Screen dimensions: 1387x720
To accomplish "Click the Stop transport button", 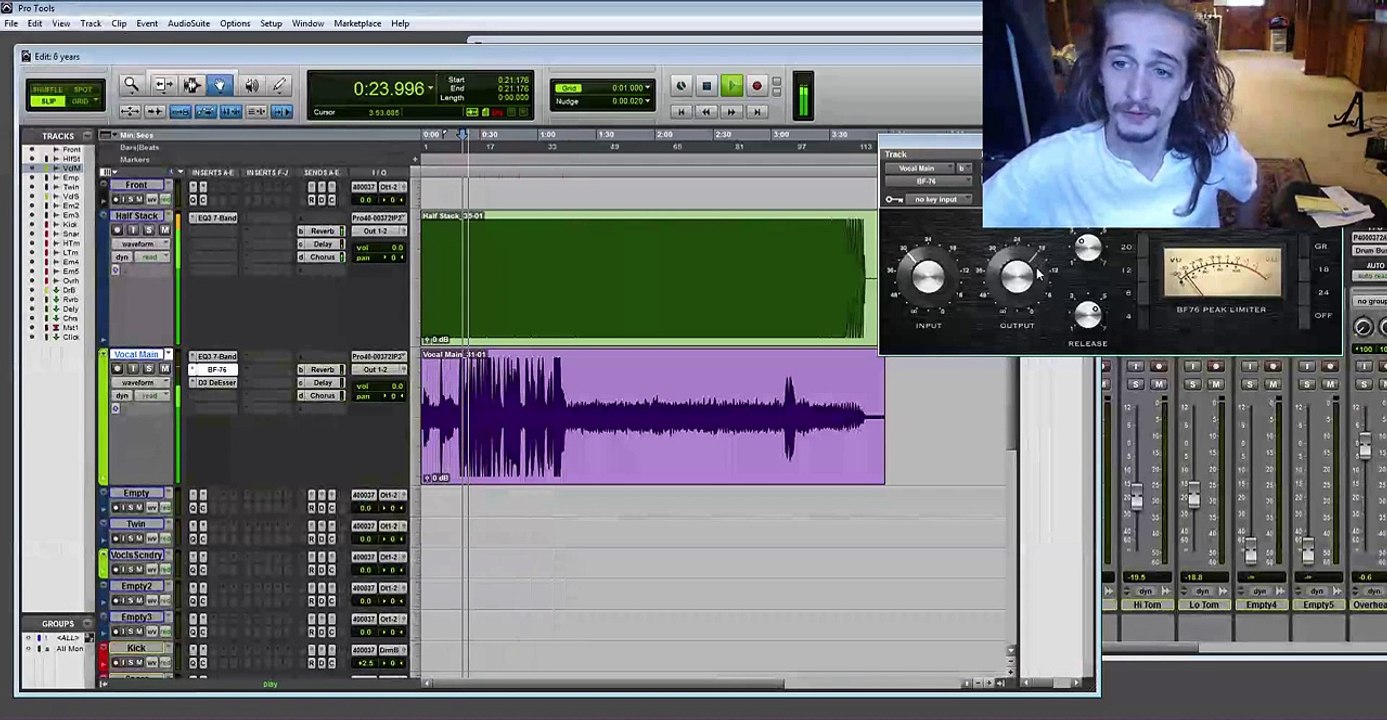I will 706,87.
